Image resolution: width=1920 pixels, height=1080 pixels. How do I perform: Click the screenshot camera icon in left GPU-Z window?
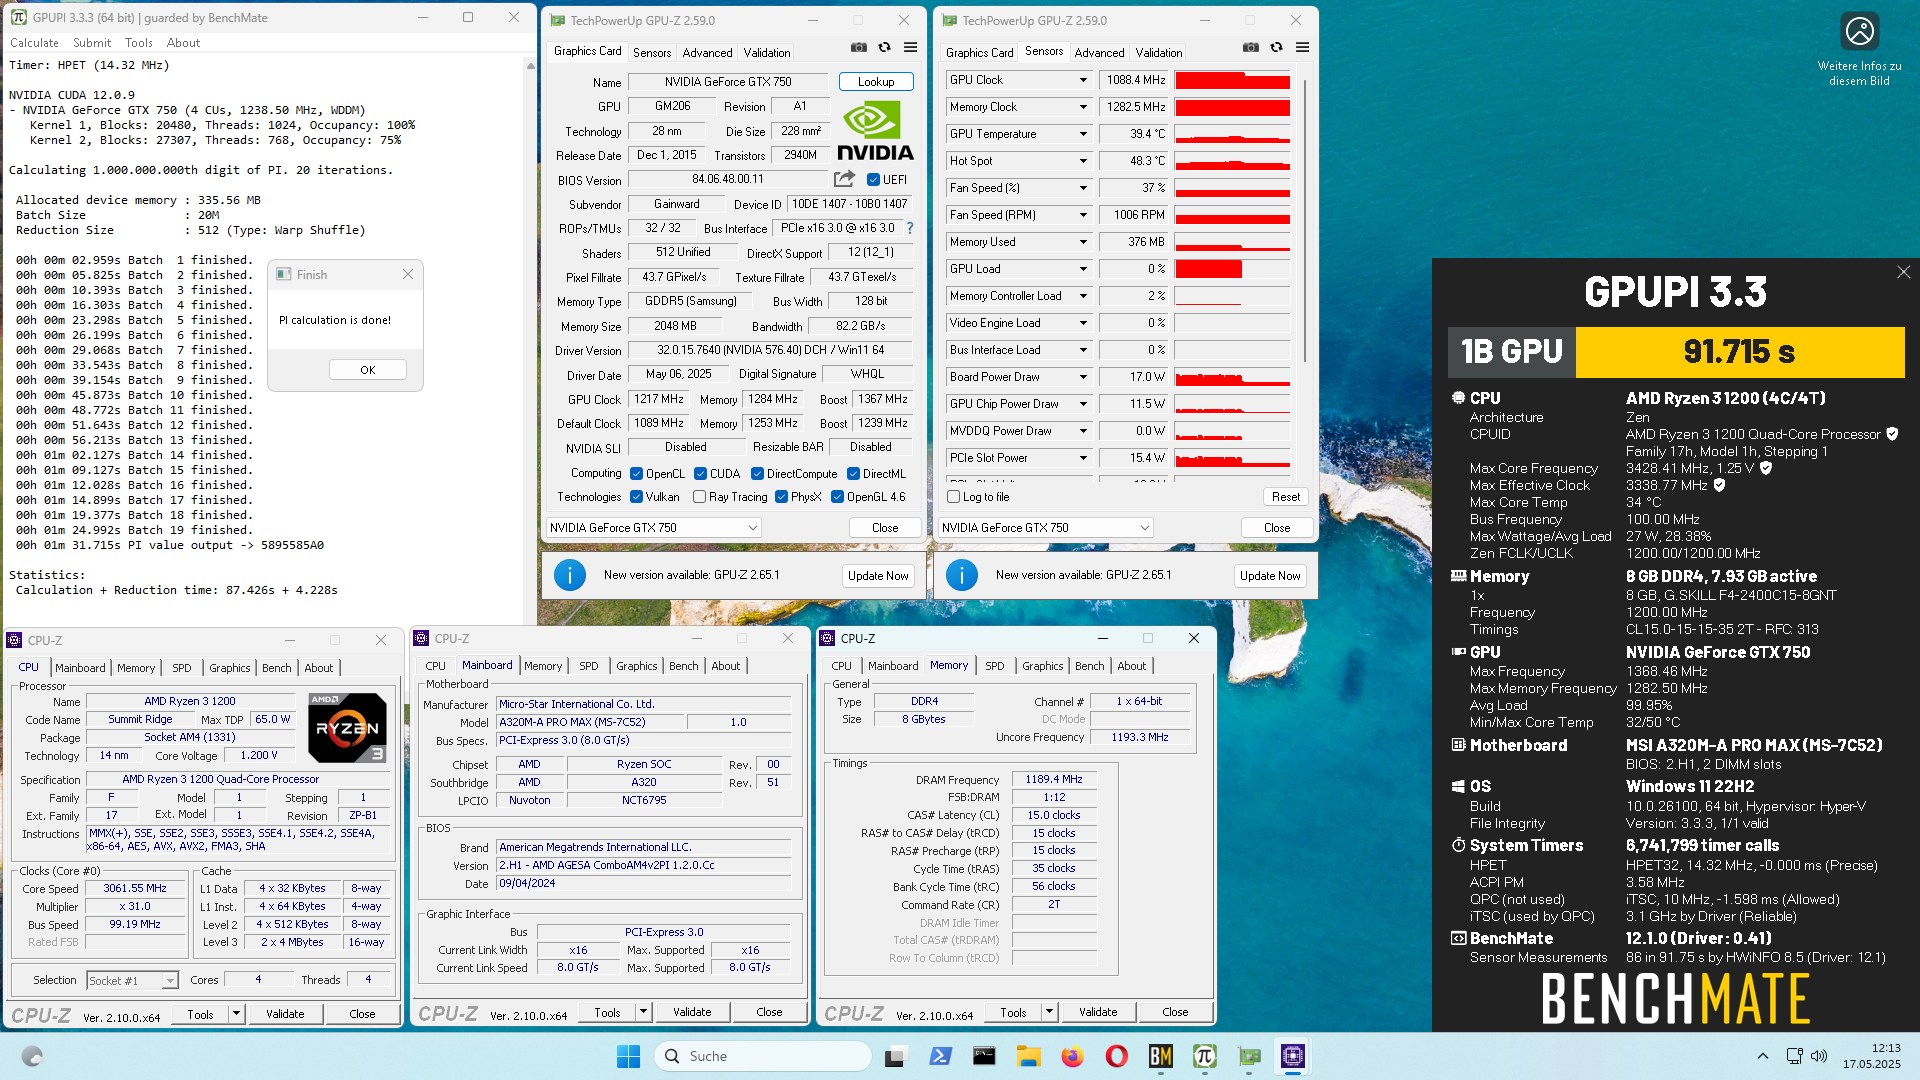tap(858, 47)
